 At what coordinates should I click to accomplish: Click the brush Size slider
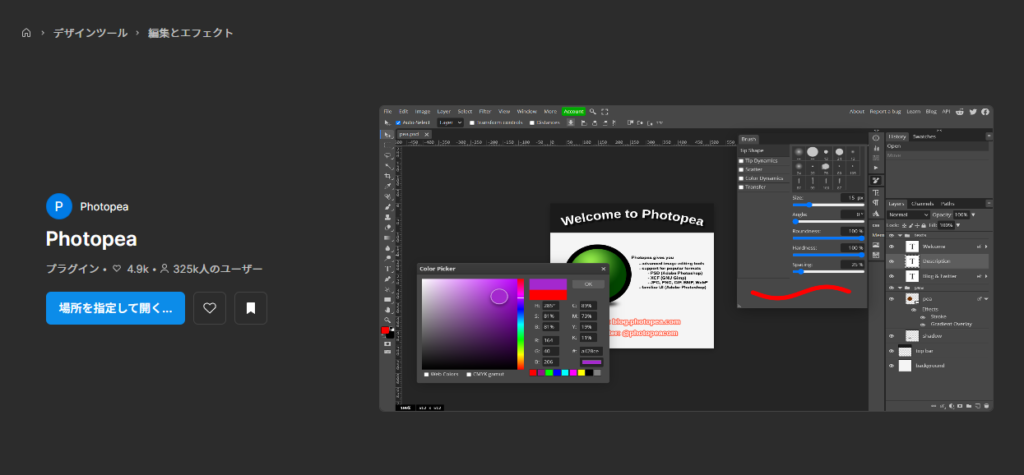click(829, 205)
